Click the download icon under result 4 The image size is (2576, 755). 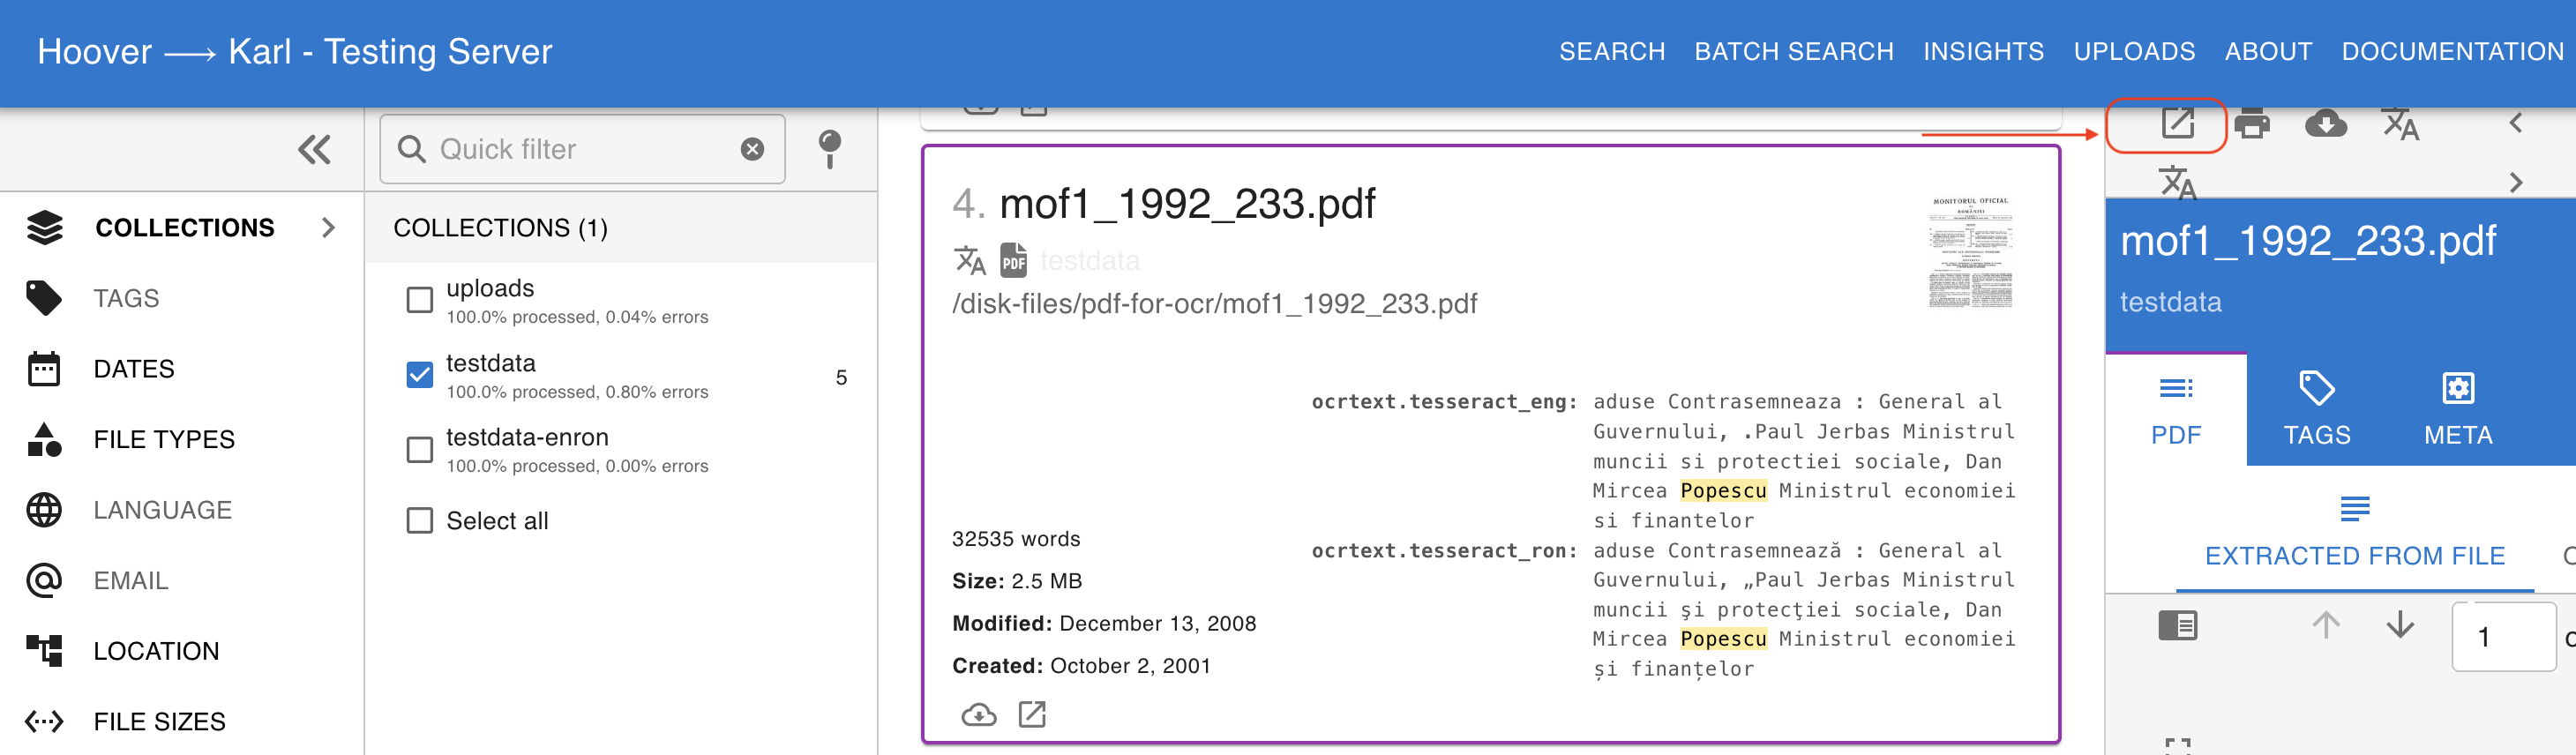coord(978,714)
